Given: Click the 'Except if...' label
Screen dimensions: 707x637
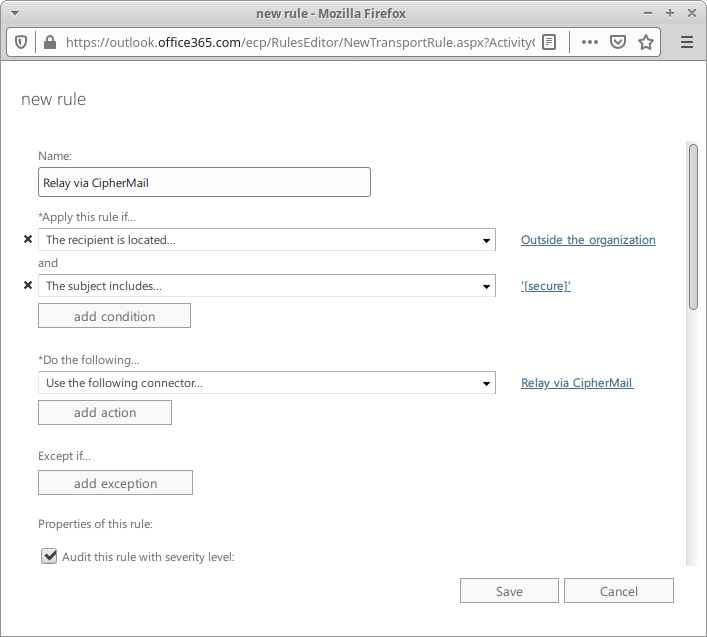Looking at the screenshot, I should (x=64, y=456).
